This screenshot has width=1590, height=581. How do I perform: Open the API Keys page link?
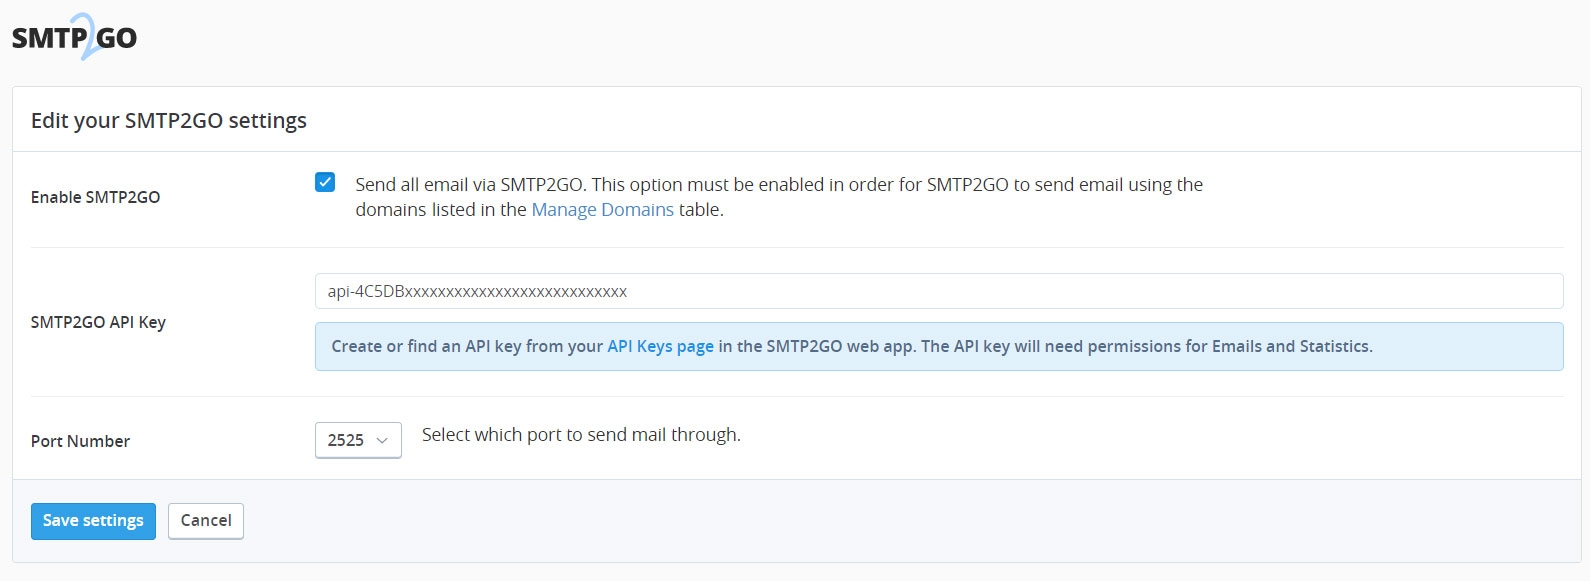tap(660, 346)
